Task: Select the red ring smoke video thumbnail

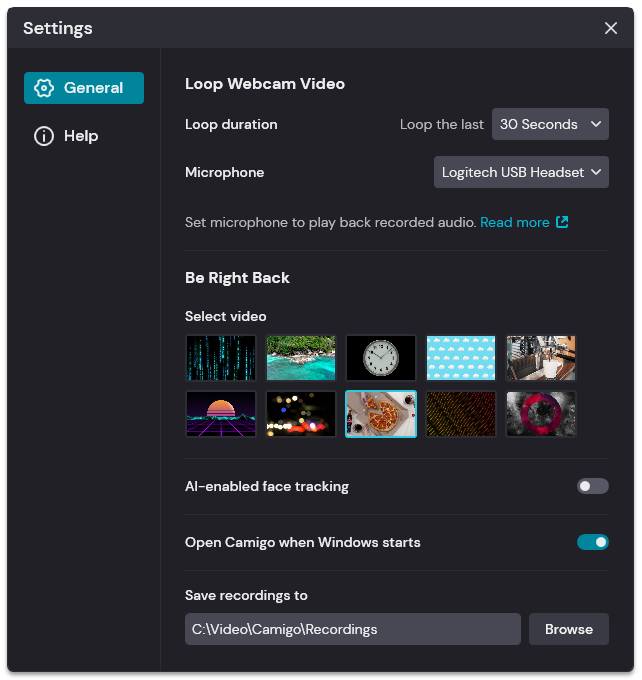Action: click(x=540, y=414)
